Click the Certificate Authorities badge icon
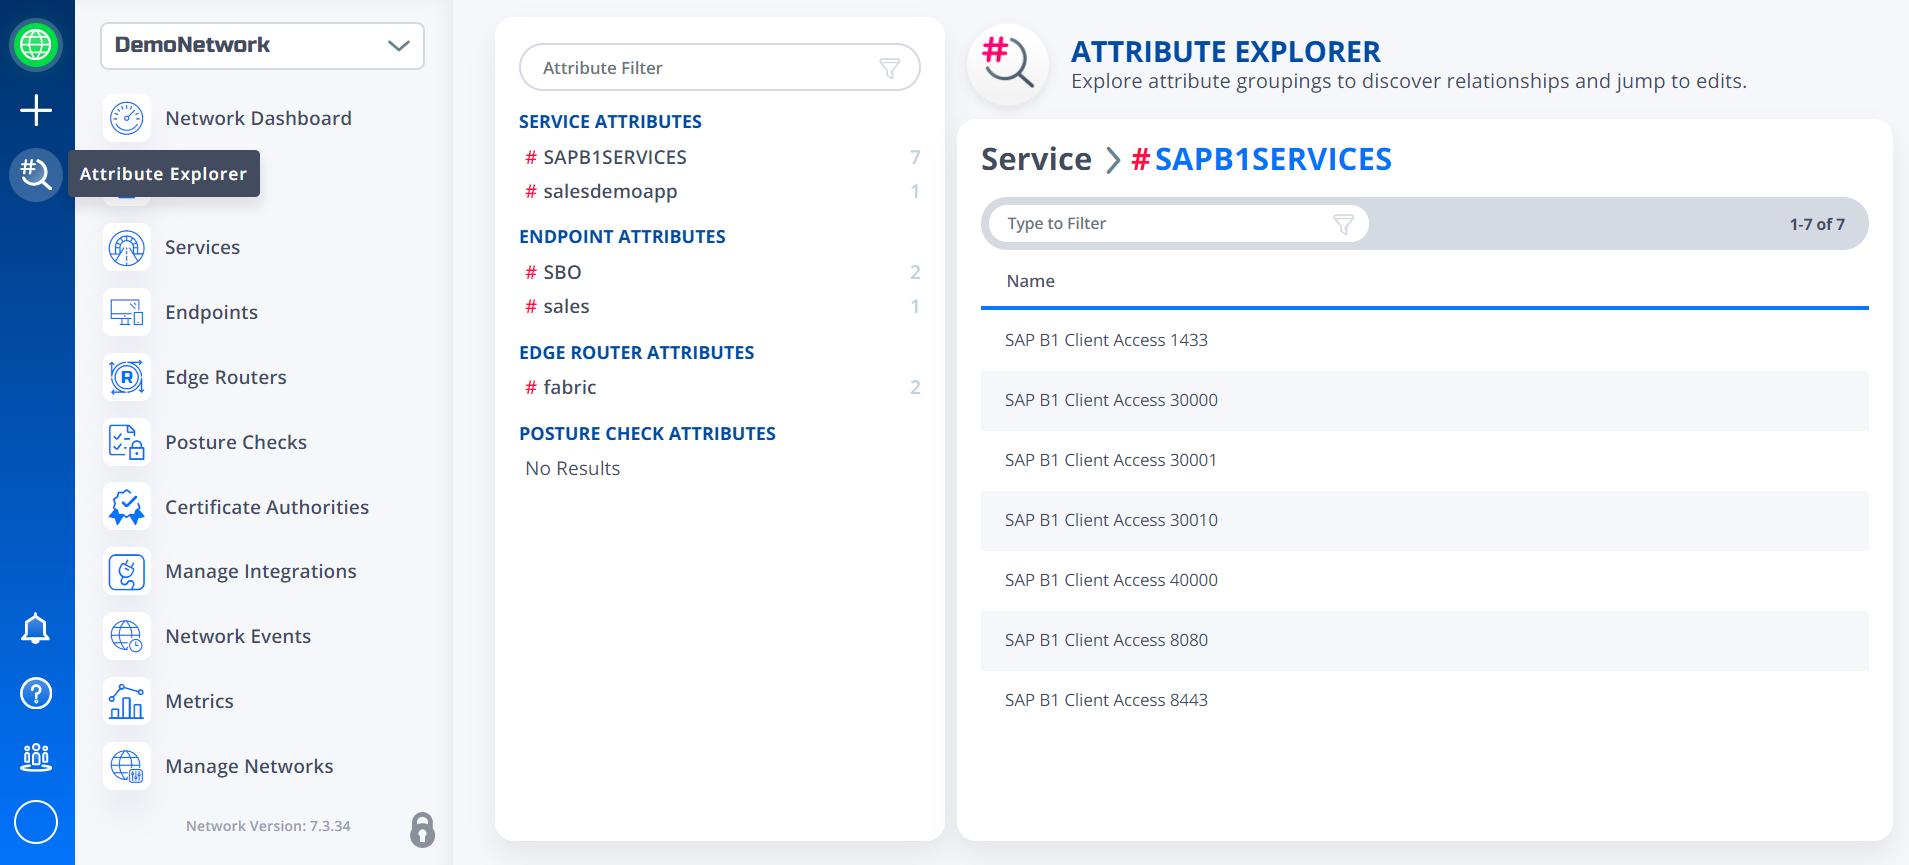The width and height of the screenshot is (1909, 865). tap(127, 507)
